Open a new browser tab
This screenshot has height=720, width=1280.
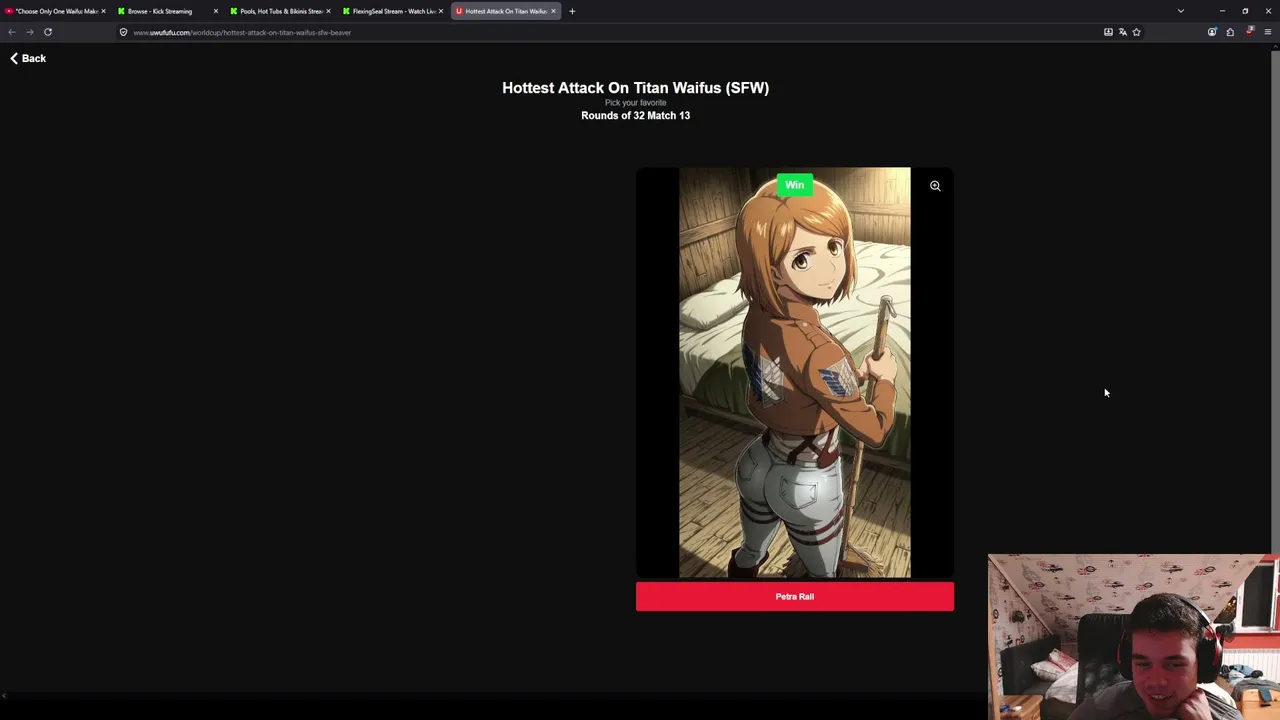[572, 11]
